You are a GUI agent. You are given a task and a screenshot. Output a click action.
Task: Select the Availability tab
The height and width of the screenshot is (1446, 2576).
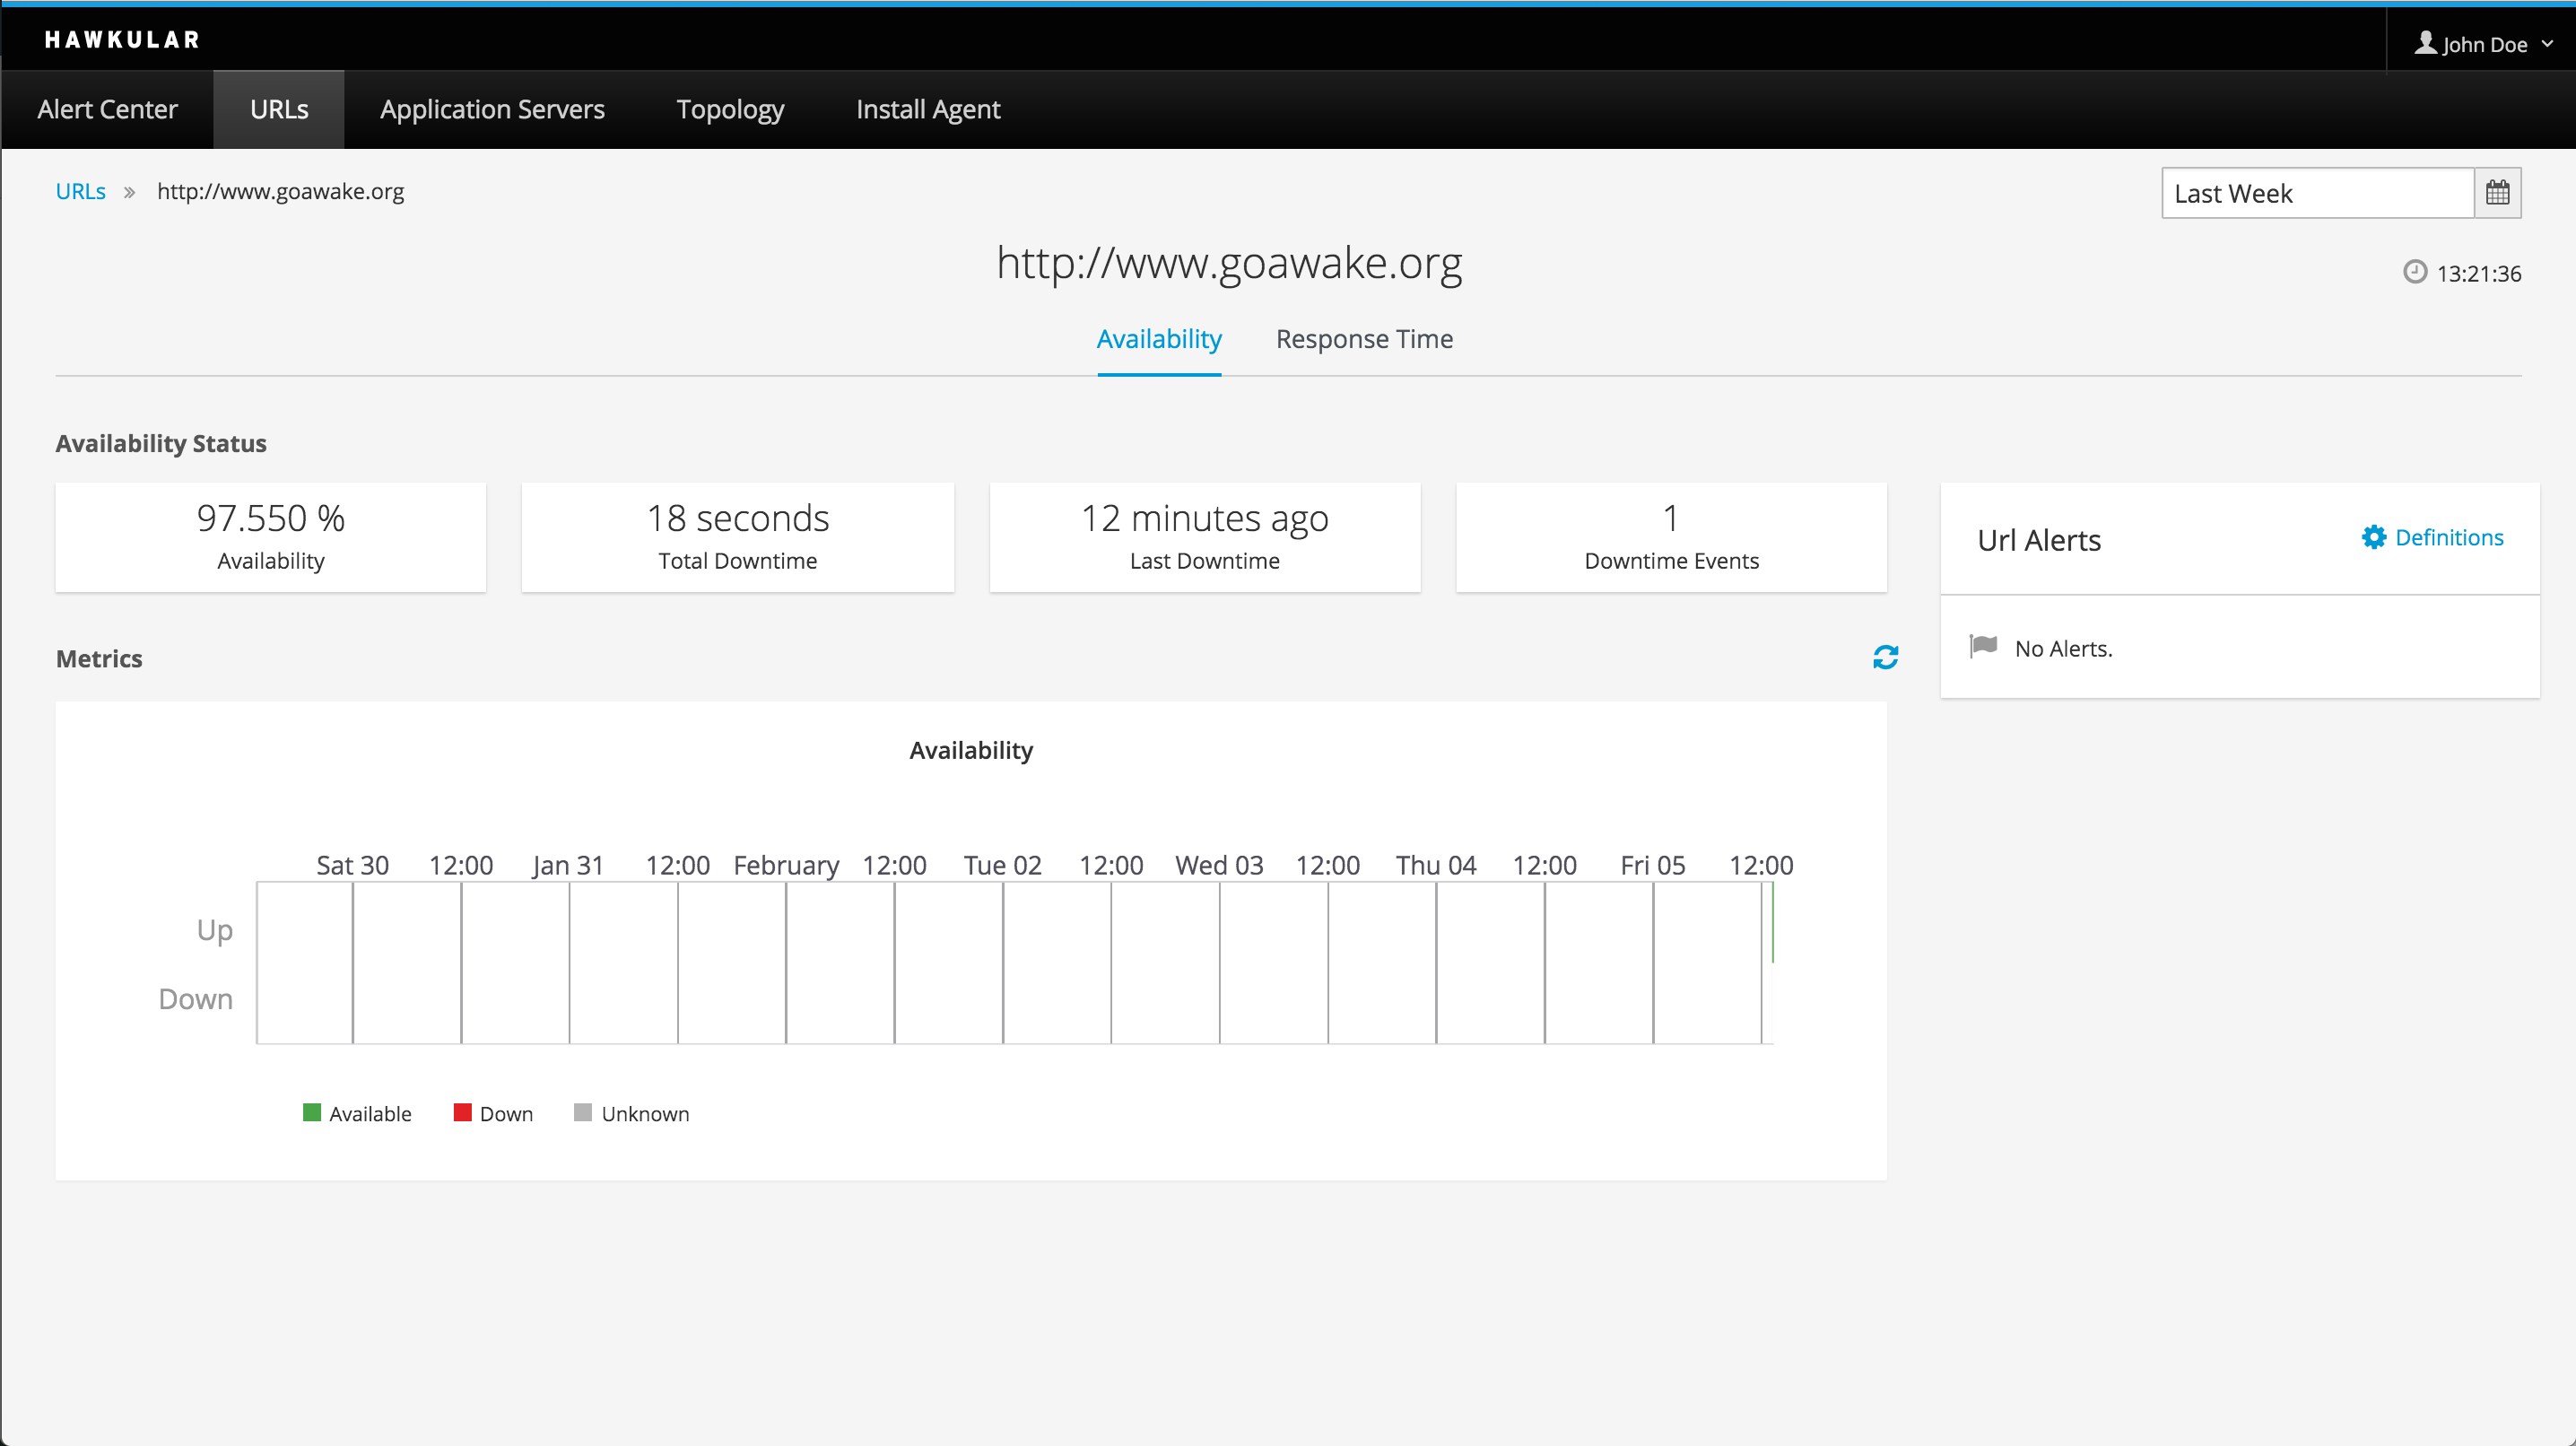tap(1158, 339)
